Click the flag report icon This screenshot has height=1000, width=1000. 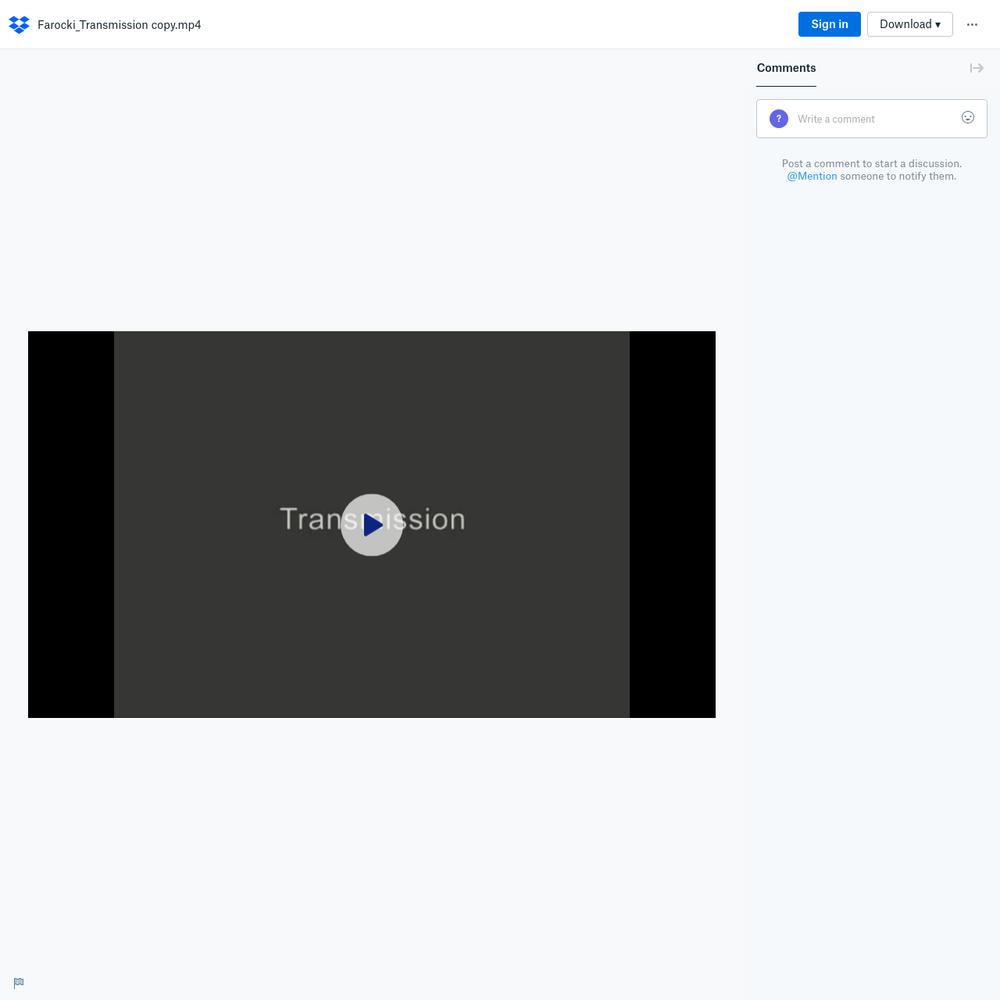[18, 983]
